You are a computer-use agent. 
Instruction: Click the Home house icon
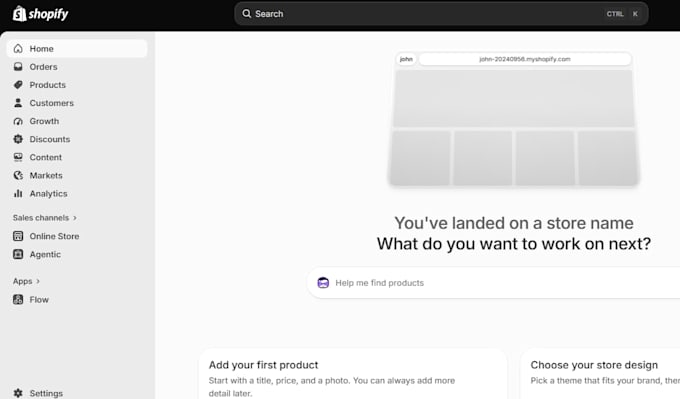click(18, 49)
